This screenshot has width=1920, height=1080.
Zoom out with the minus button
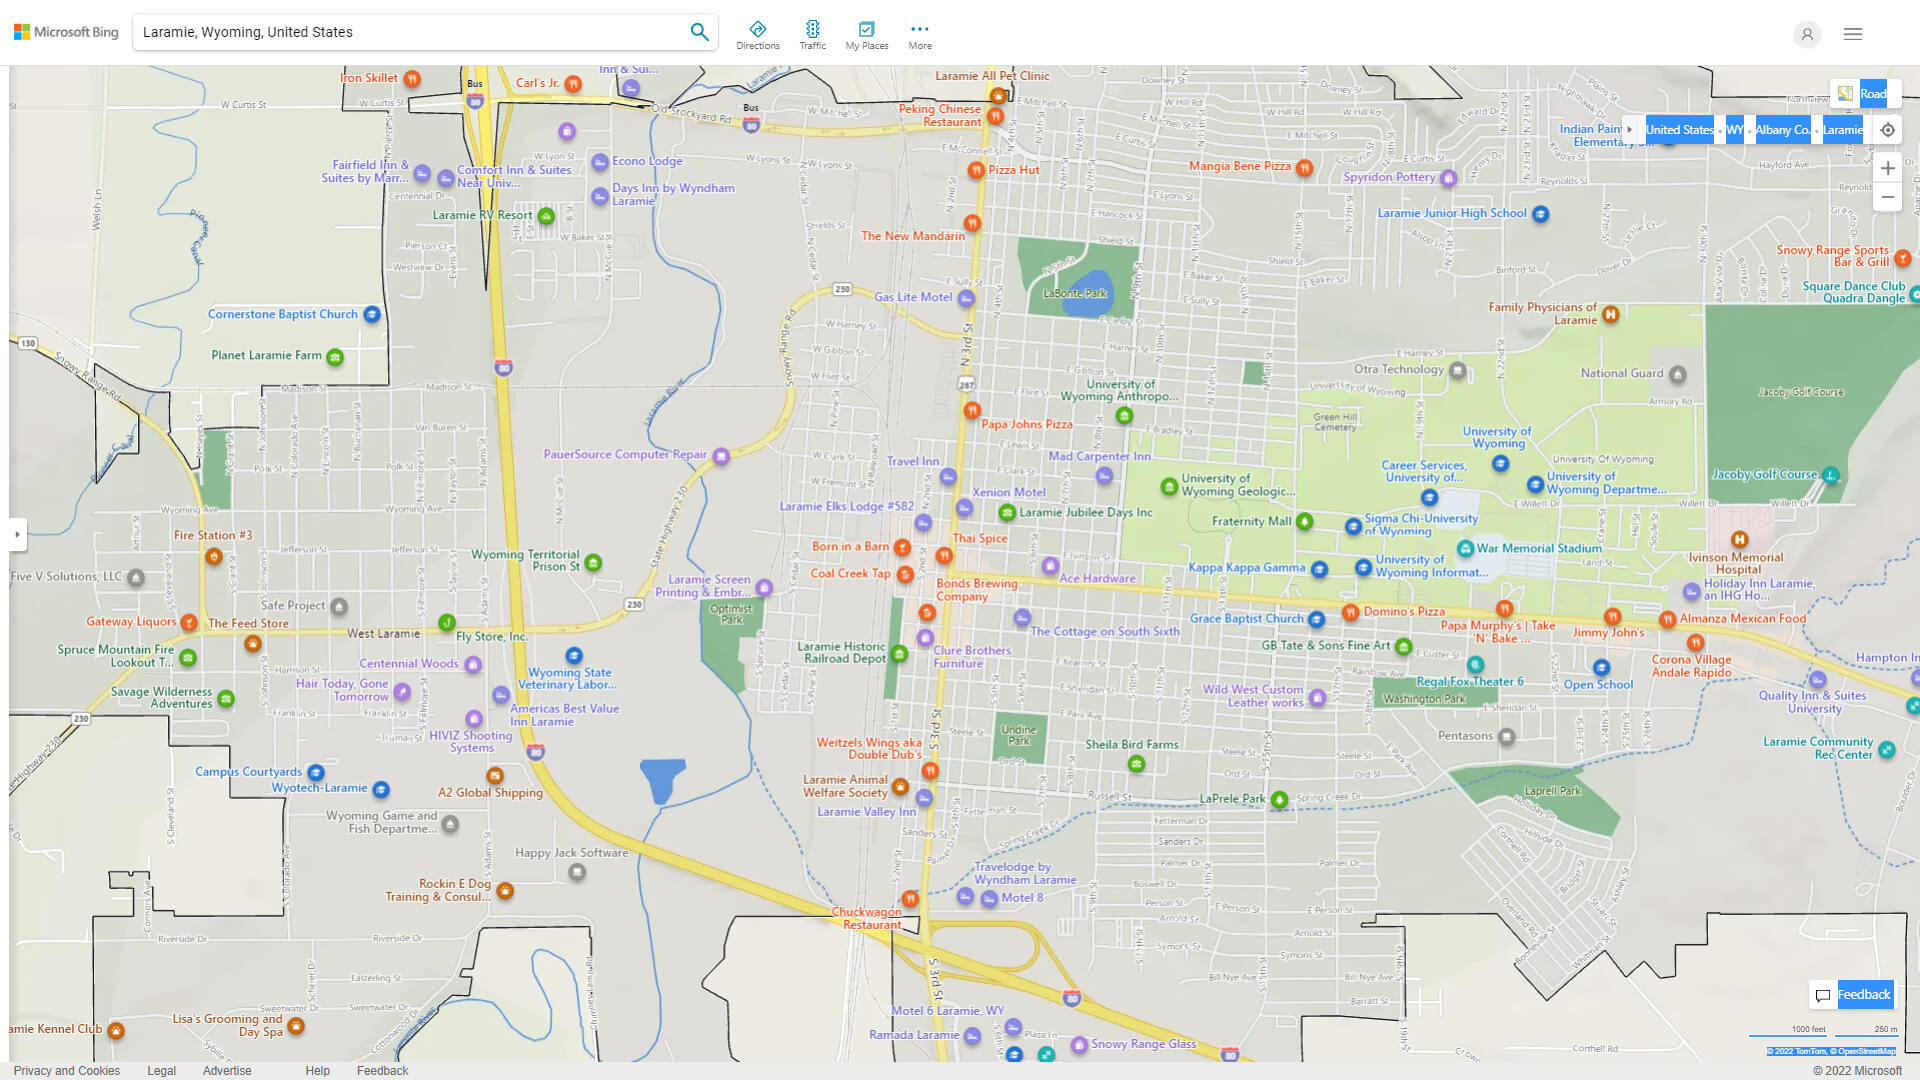click(1887, 197)
